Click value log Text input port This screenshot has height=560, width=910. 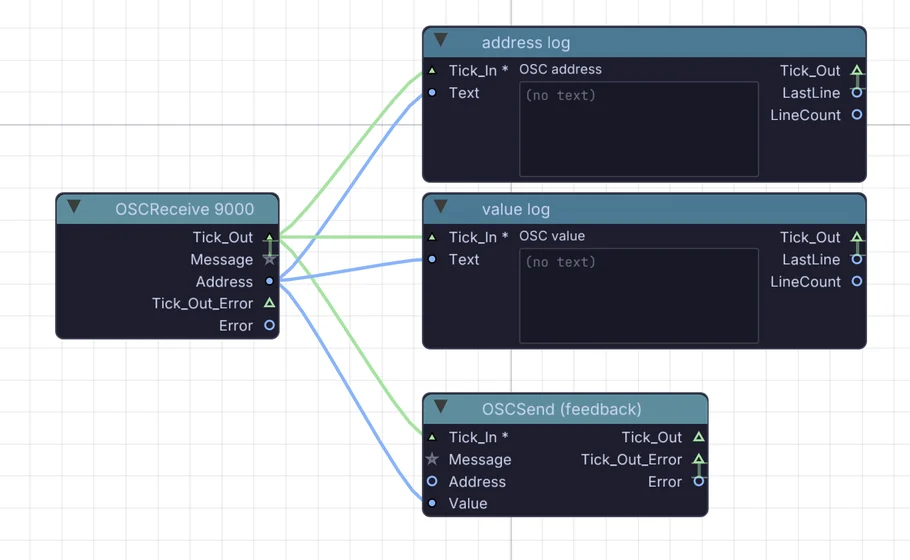click(x=432, y=259)
